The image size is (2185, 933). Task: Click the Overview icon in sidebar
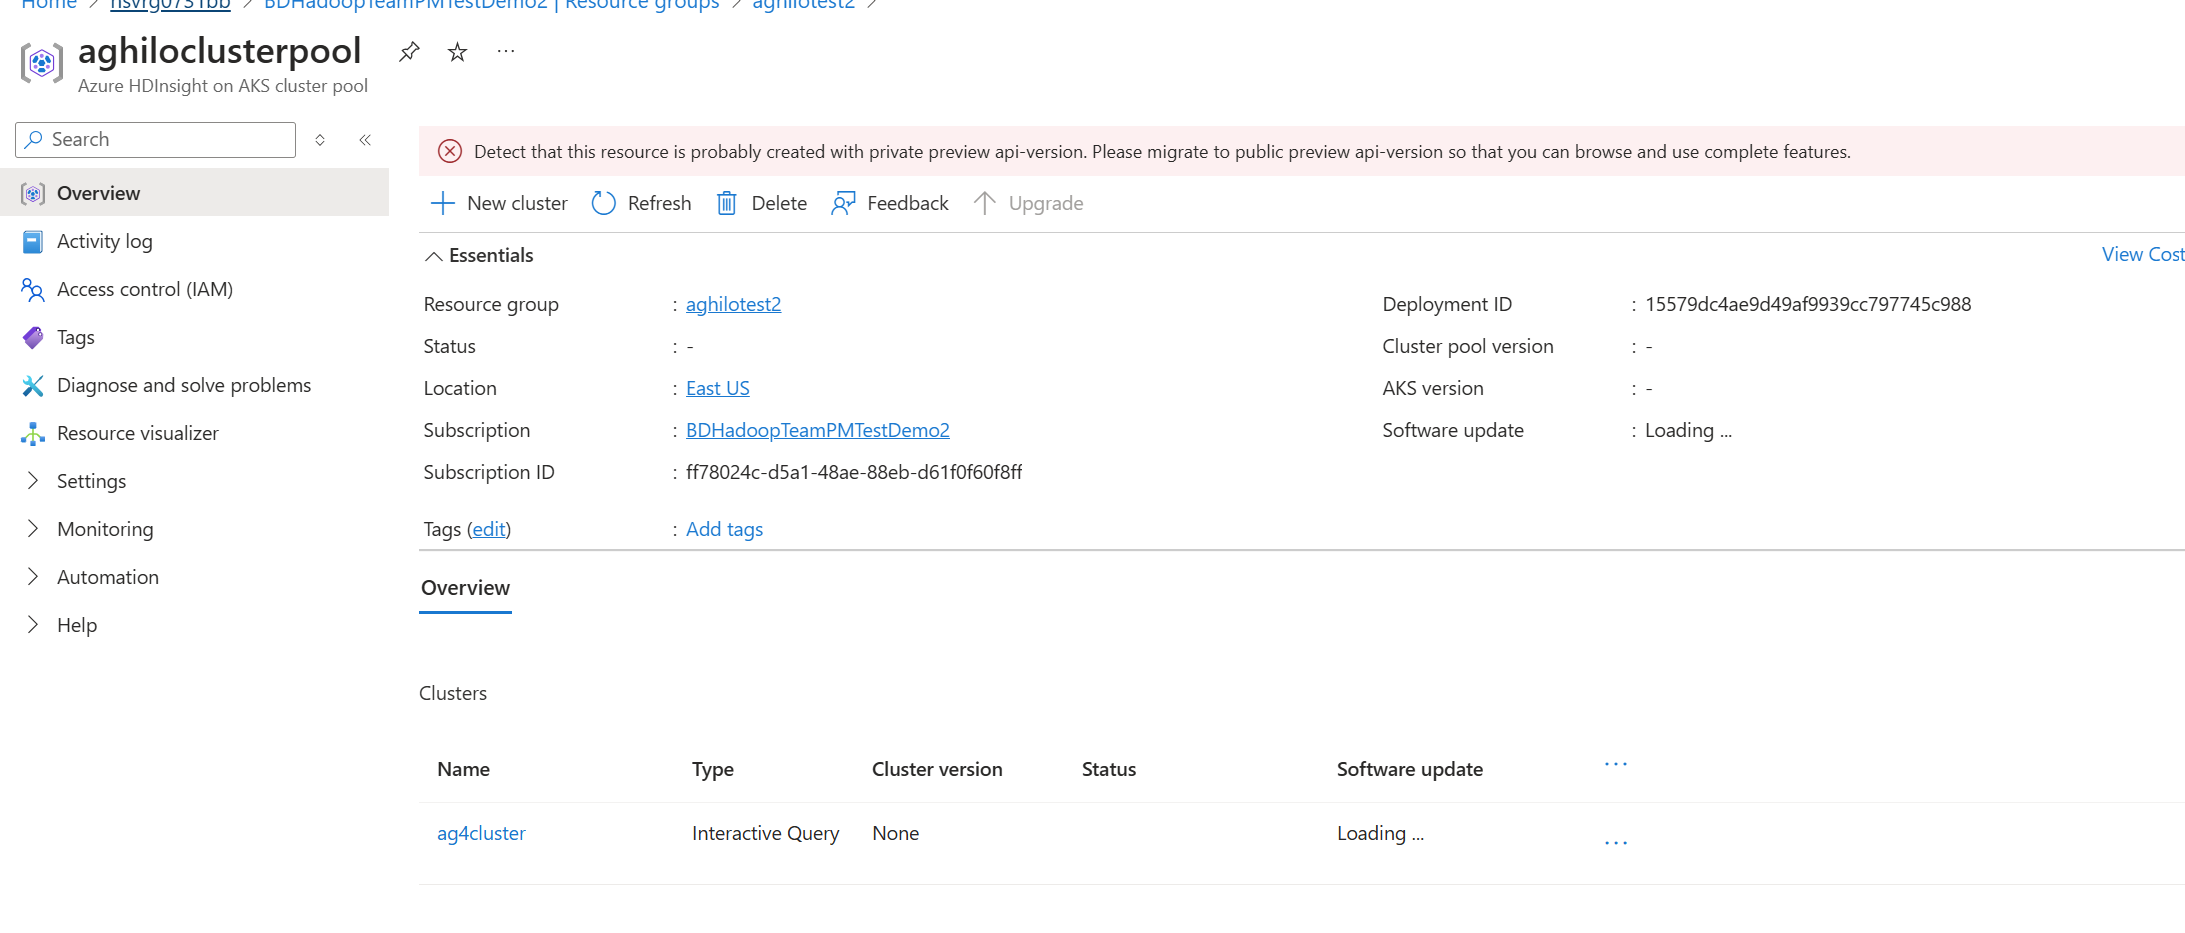click(33, 193)
